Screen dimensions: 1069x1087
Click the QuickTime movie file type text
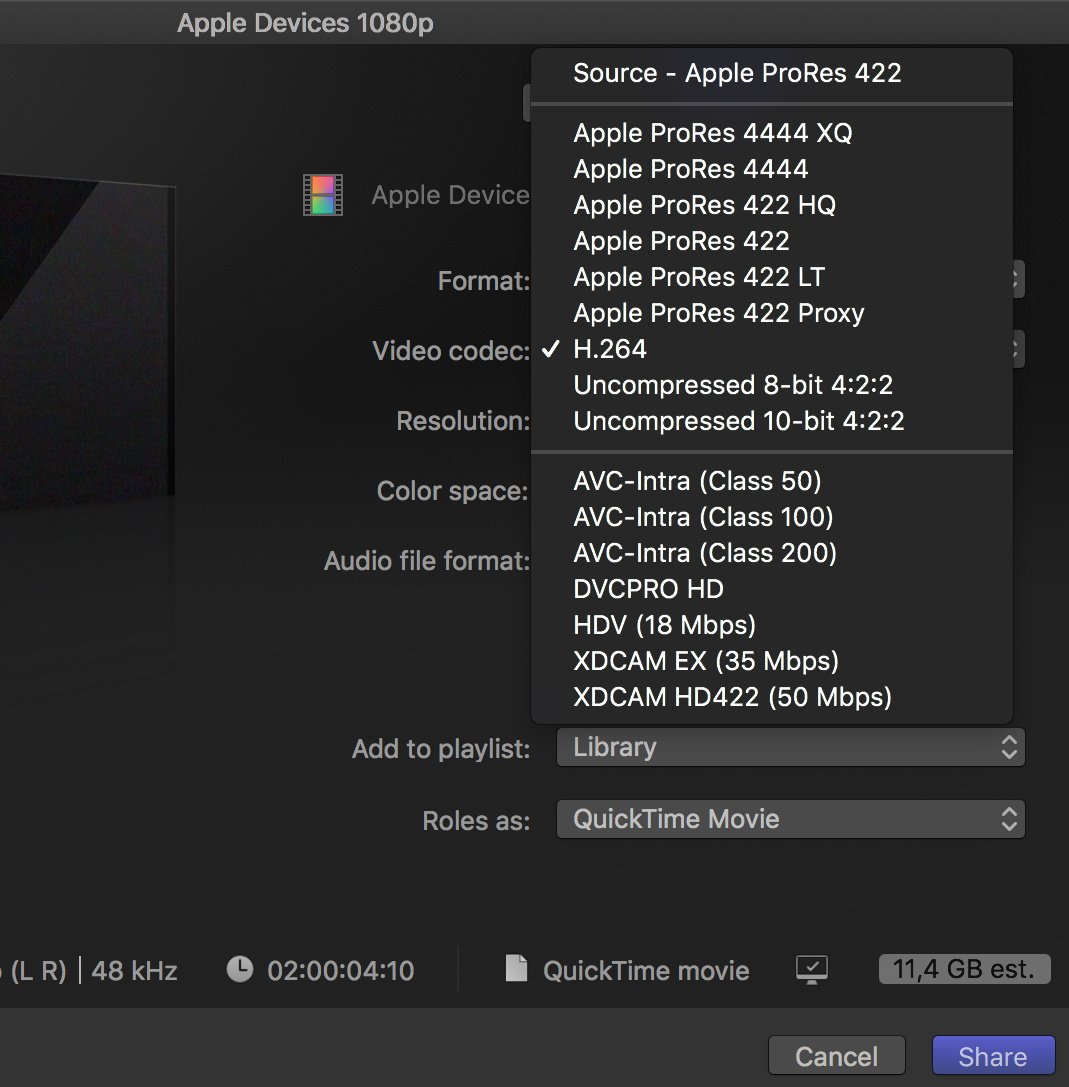click(646, 971)
